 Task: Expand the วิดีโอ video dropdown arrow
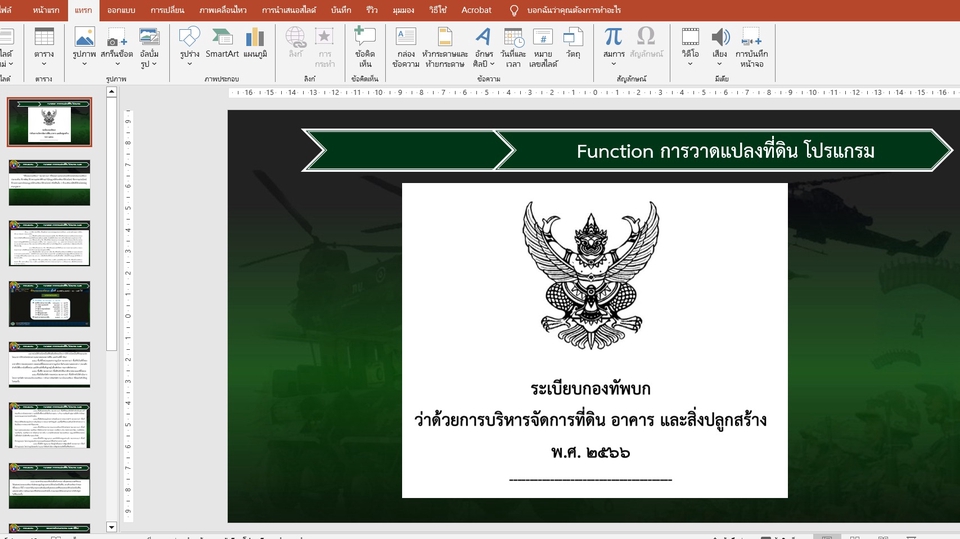coord(690,64)
